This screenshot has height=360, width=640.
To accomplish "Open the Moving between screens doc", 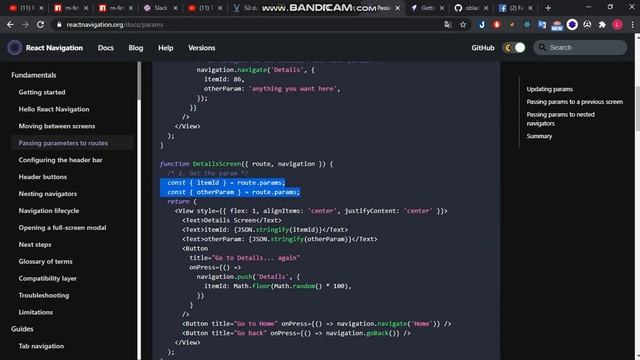I will click(57, 126).
